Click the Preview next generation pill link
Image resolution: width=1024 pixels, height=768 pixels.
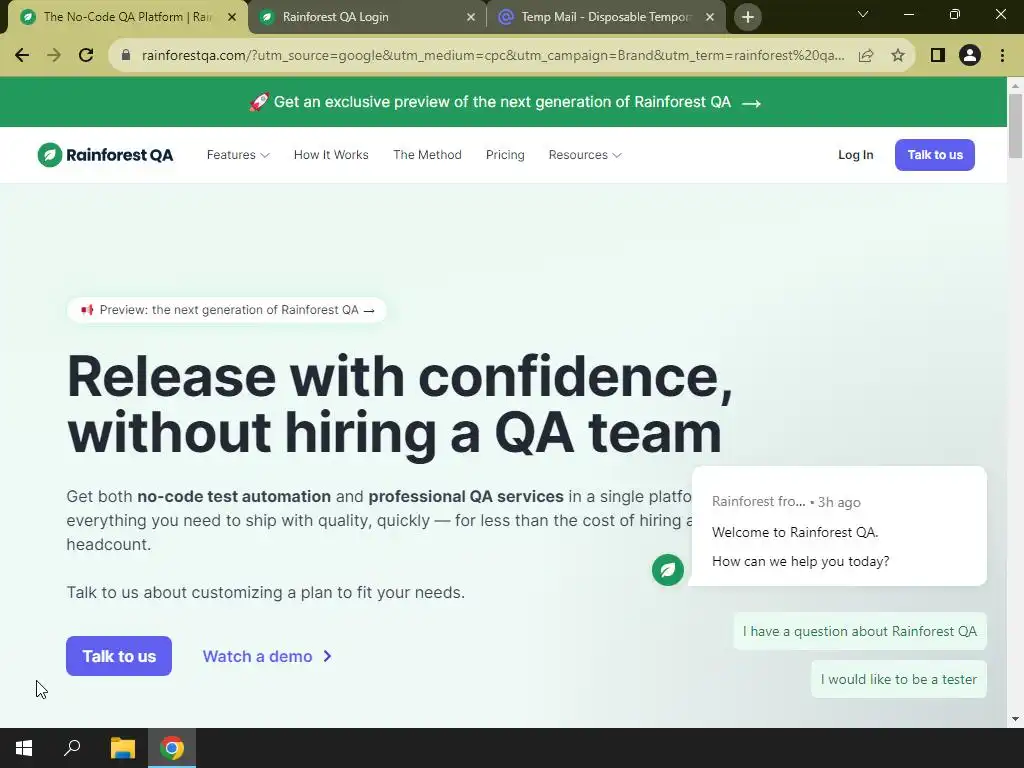(x=227, y=310)
